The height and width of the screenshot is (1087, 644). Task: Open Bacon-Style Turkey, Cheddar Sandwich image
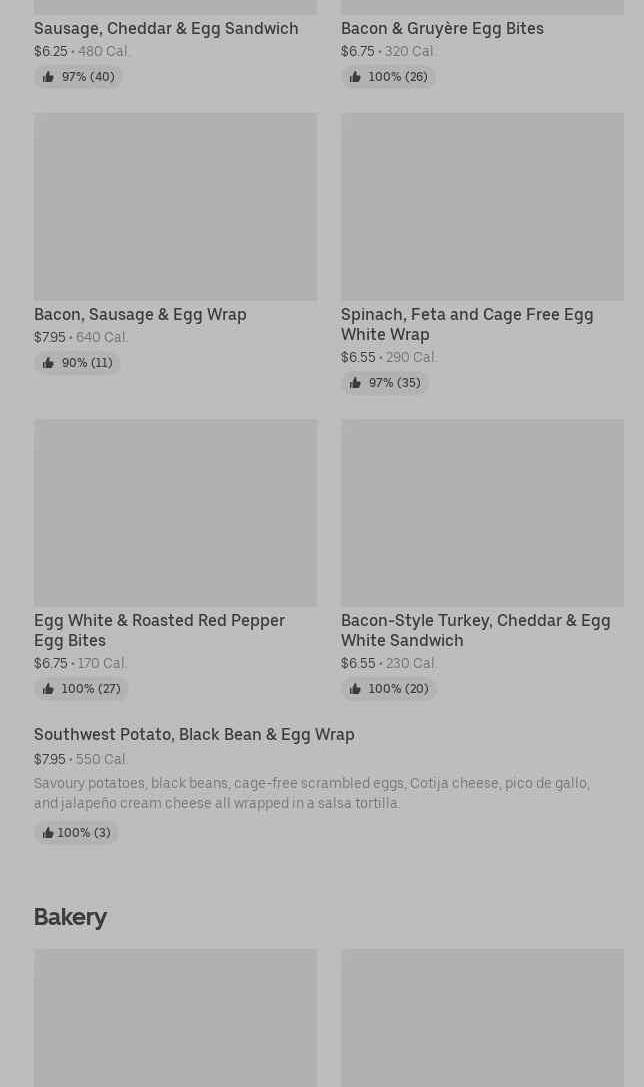coord(482,512)
